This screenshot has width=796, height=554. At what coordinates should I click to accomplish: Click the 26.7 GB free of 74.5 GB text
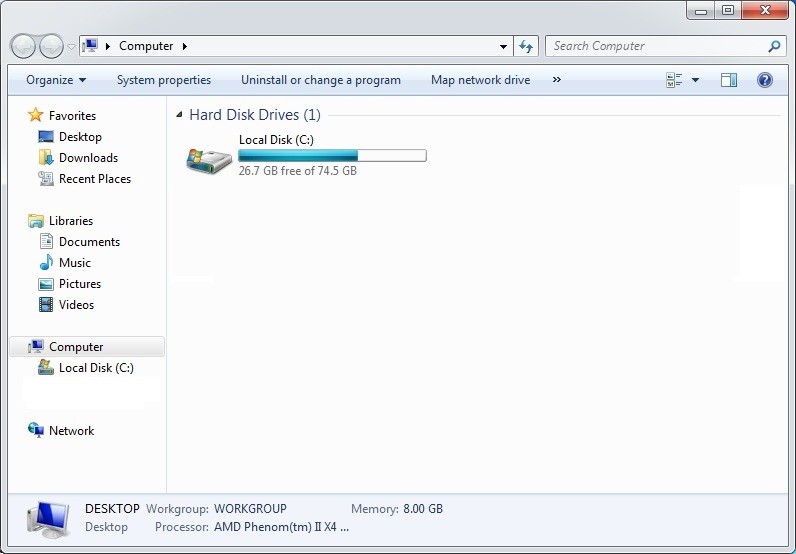coord(297,171)
